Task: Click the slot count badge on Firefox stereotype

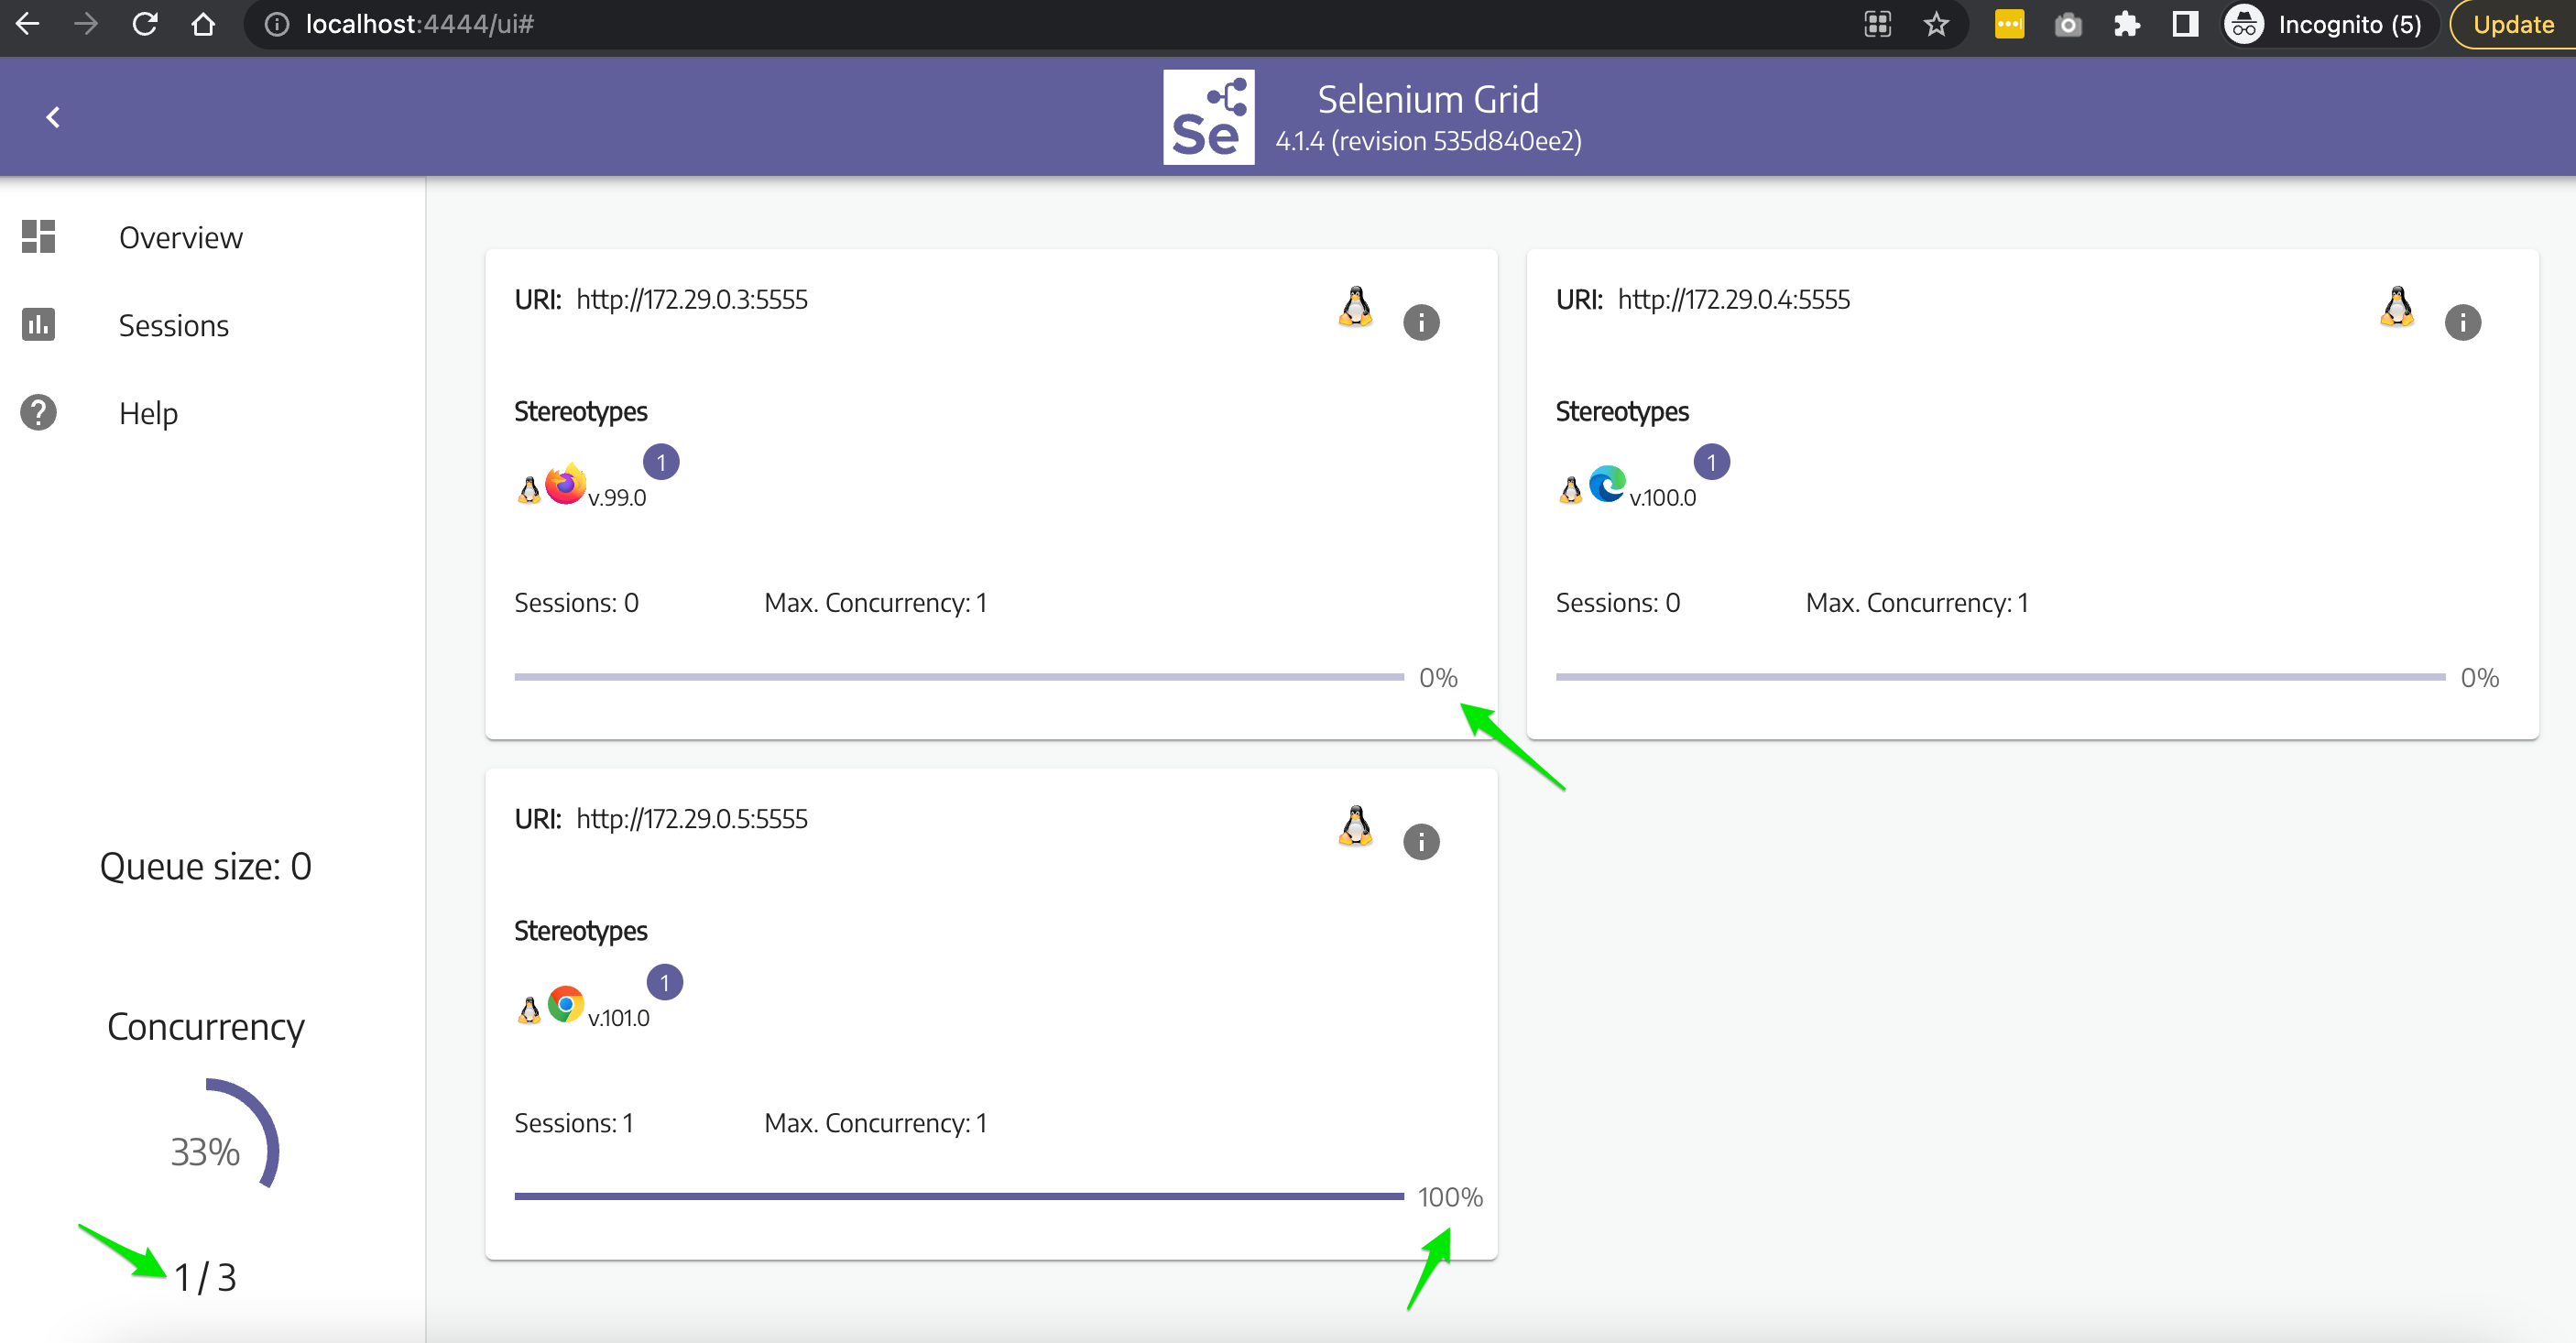Action: 661,462
